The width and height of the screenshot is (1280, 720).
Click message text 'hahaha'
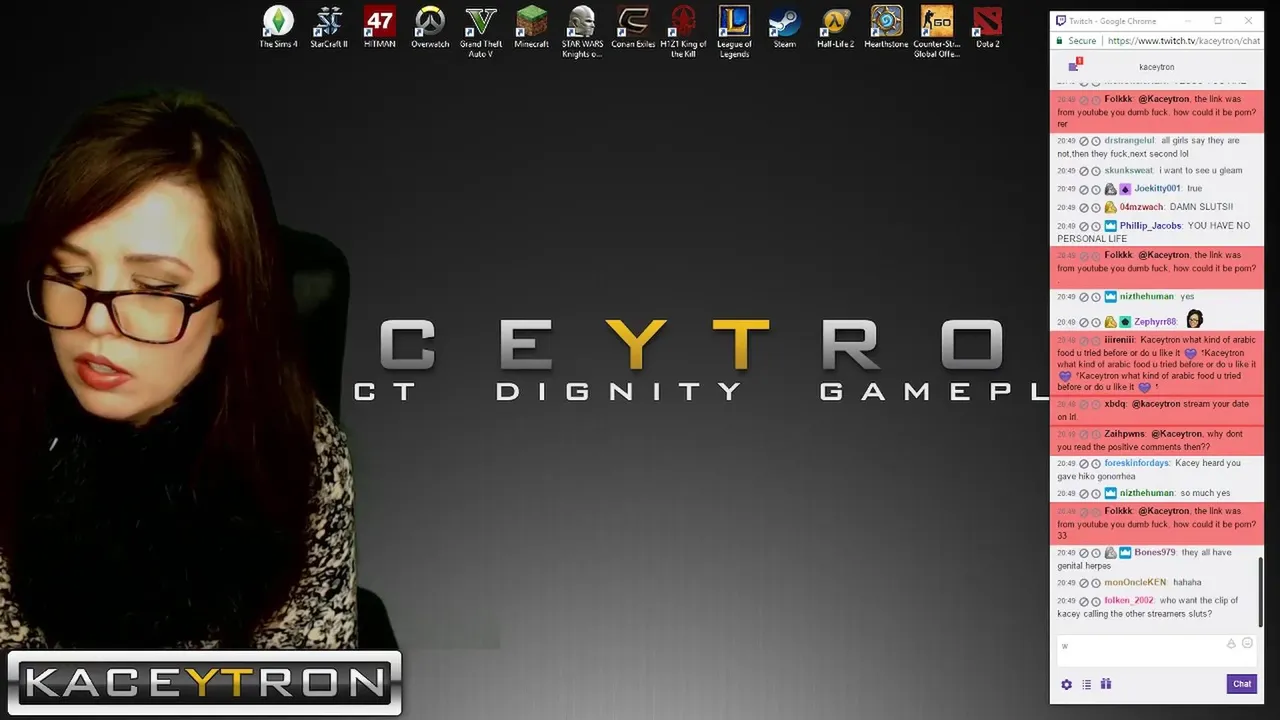pyautogui.click(x=1187, y=582)
